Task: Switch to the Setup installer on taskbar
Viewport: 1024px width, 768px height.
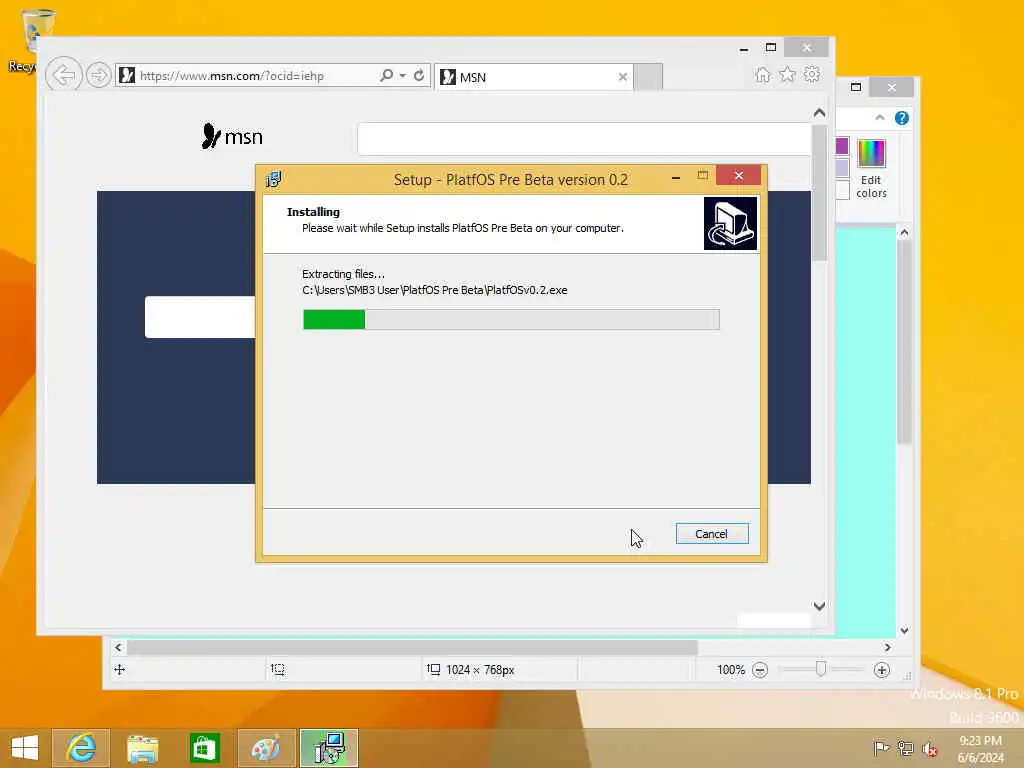Action: click(x=328, y=748)
